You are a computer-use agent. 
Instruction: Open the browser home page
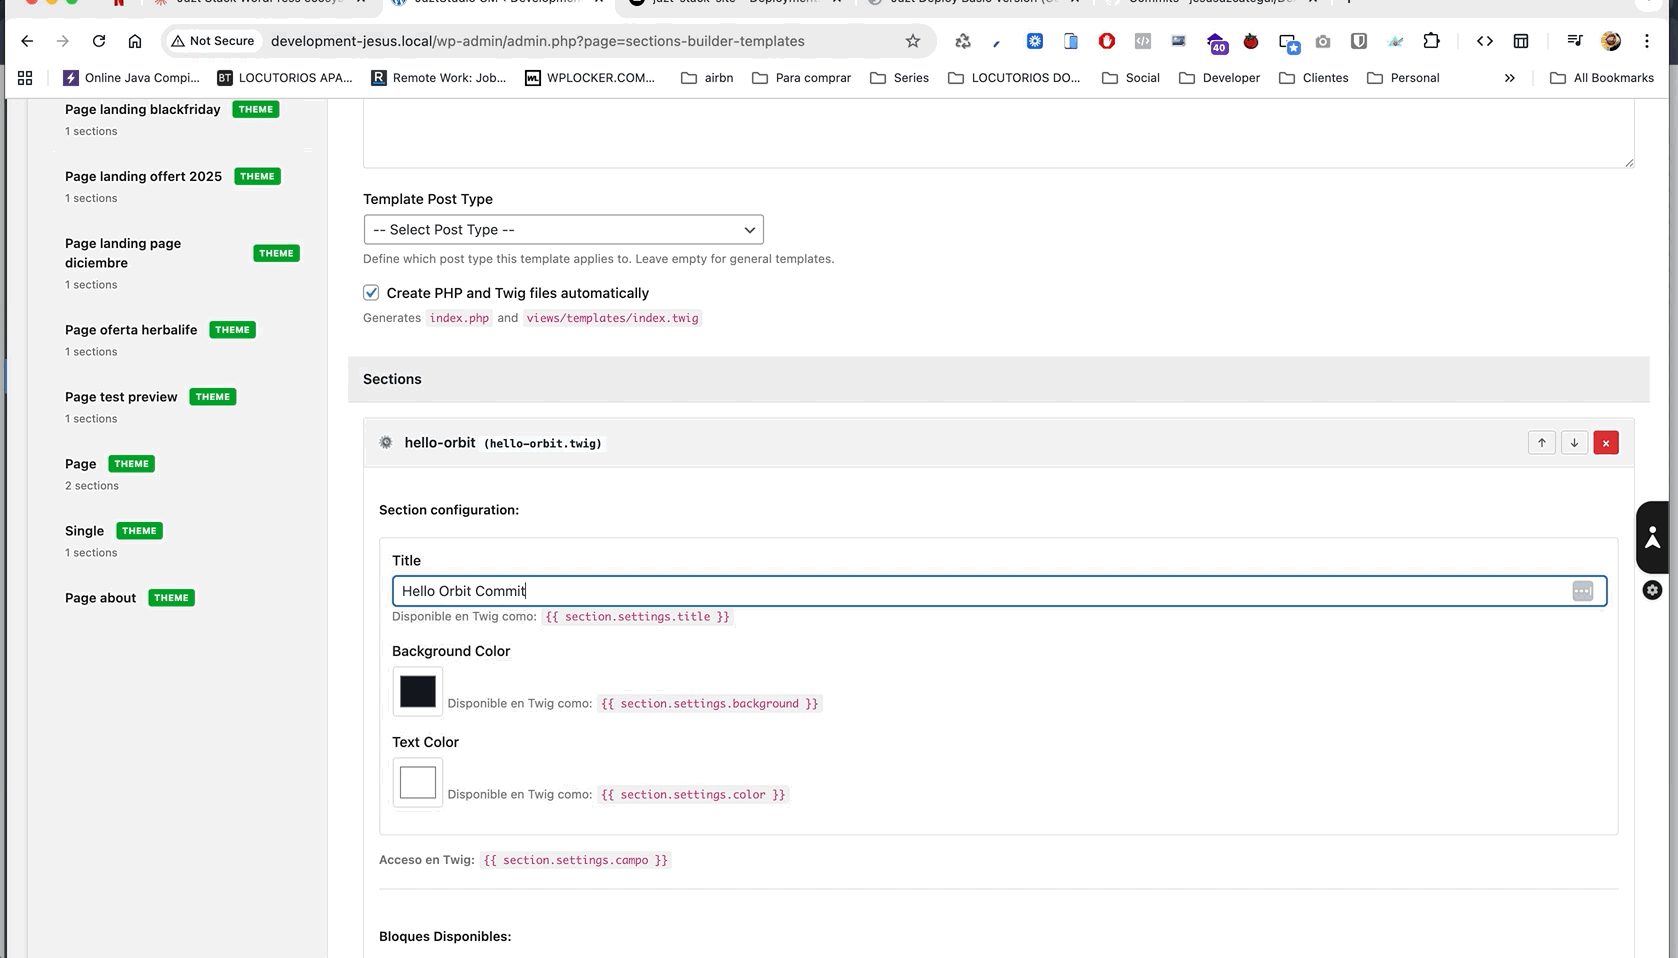click(135, 41)
